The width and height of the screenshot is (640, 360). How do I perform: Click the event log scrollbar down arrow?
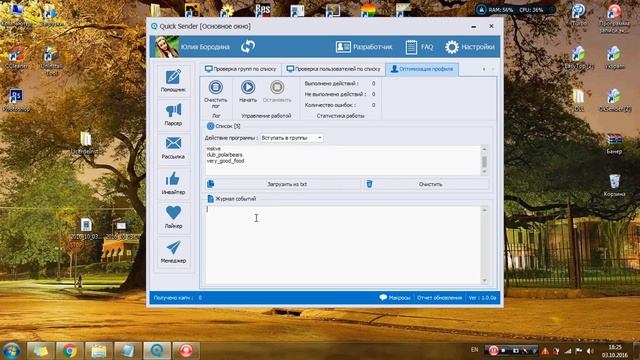pyautogui.click(x=484, y=280)
